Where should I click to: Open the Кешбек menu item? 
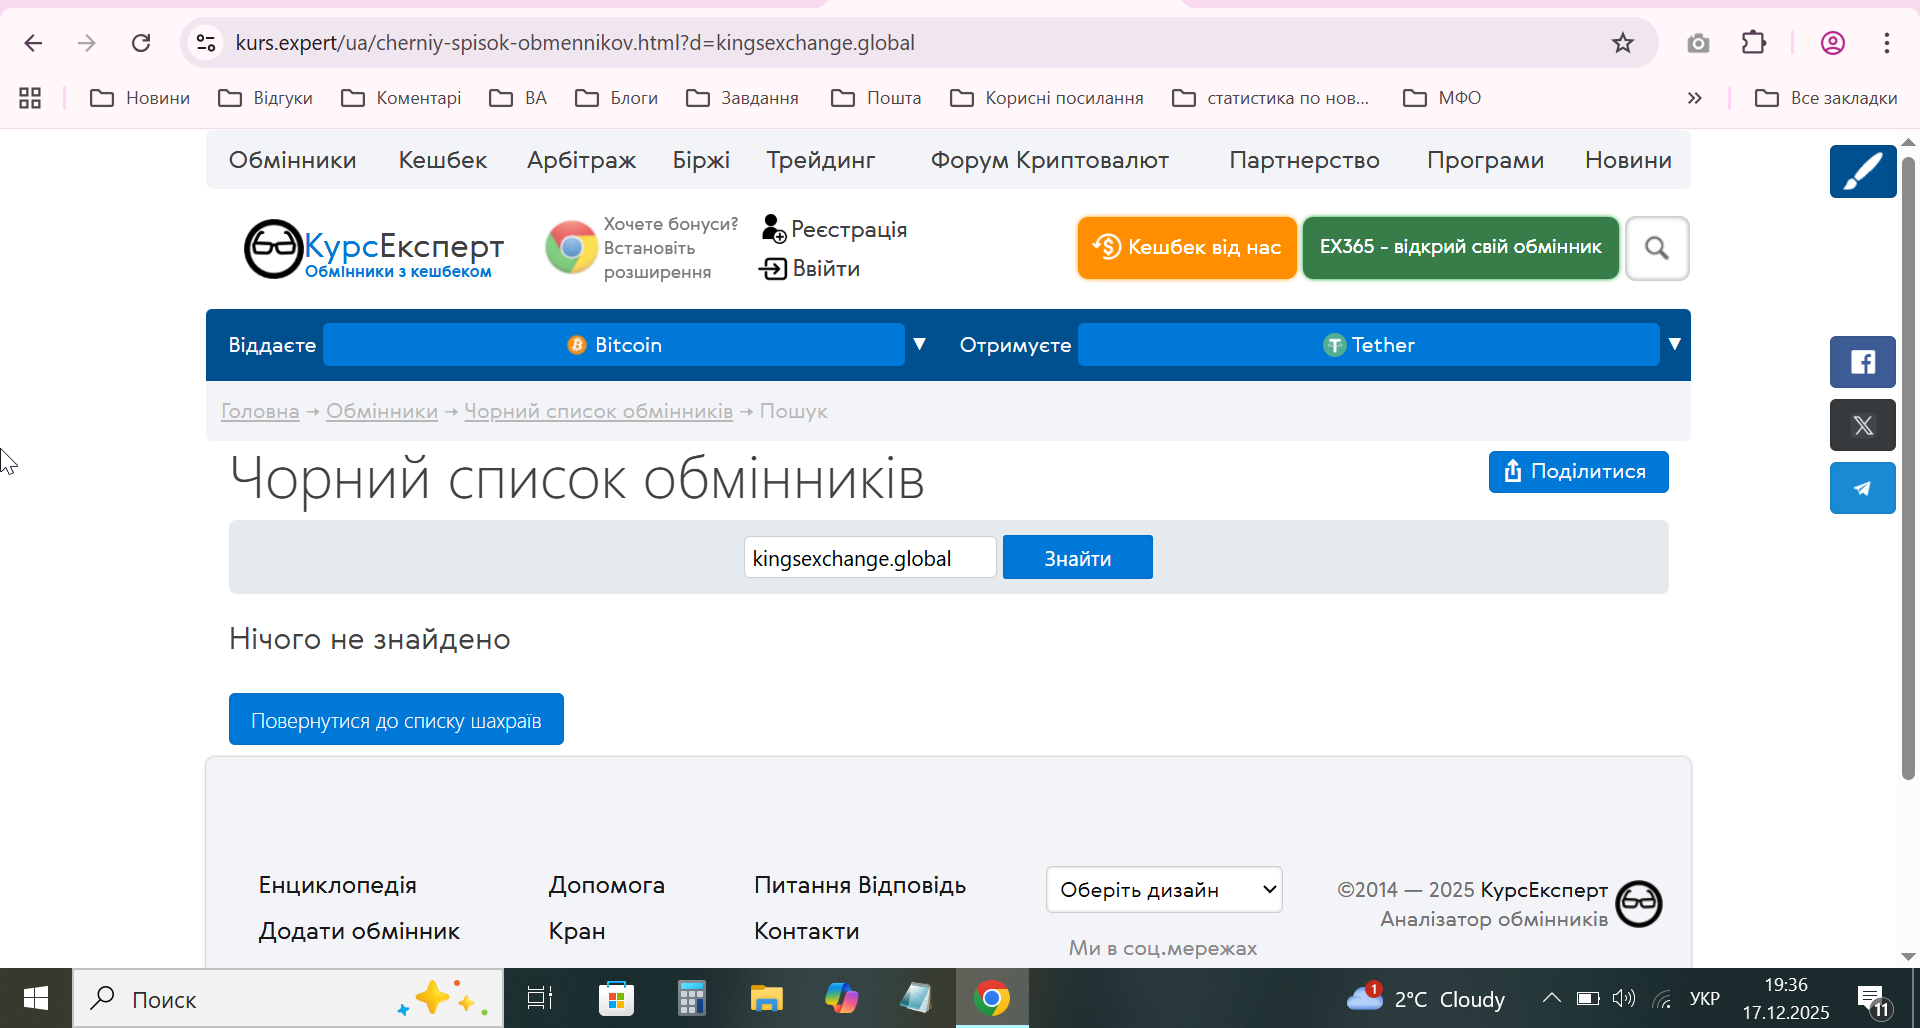442,160
